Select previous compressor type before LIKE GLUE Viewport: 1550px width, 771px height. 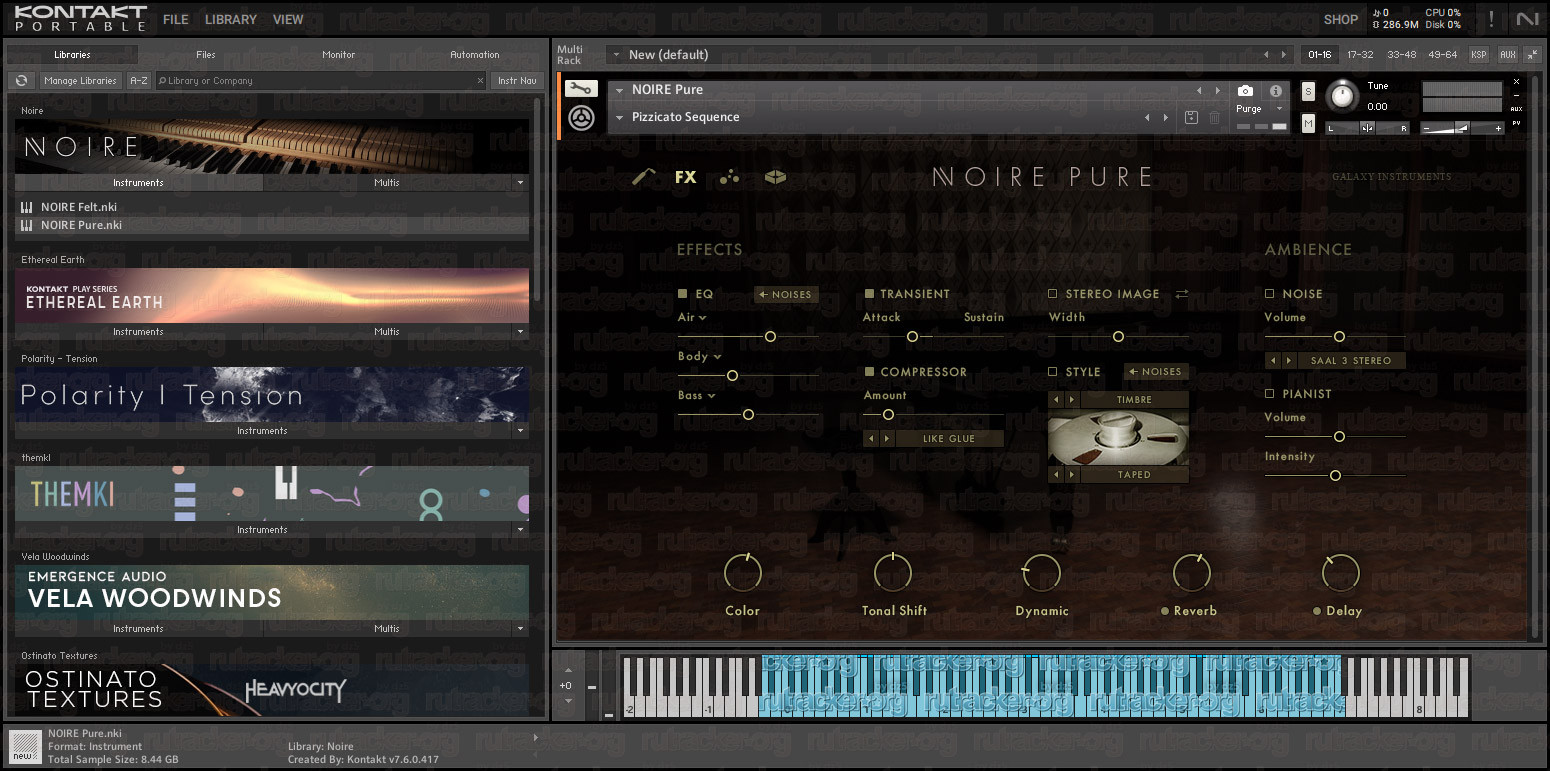pos(870,439)
